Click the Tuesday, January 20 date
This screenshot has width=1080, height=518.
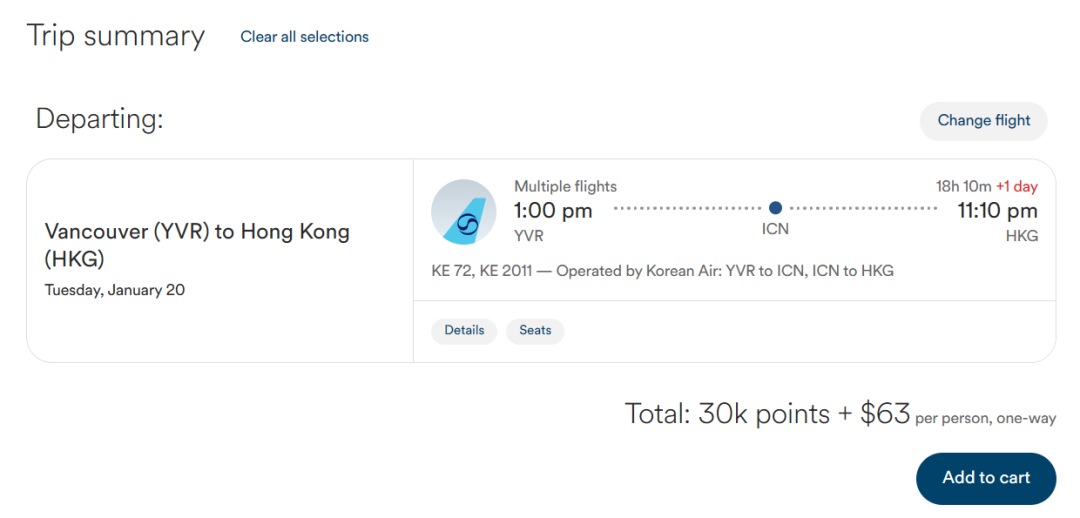(115, 291)
